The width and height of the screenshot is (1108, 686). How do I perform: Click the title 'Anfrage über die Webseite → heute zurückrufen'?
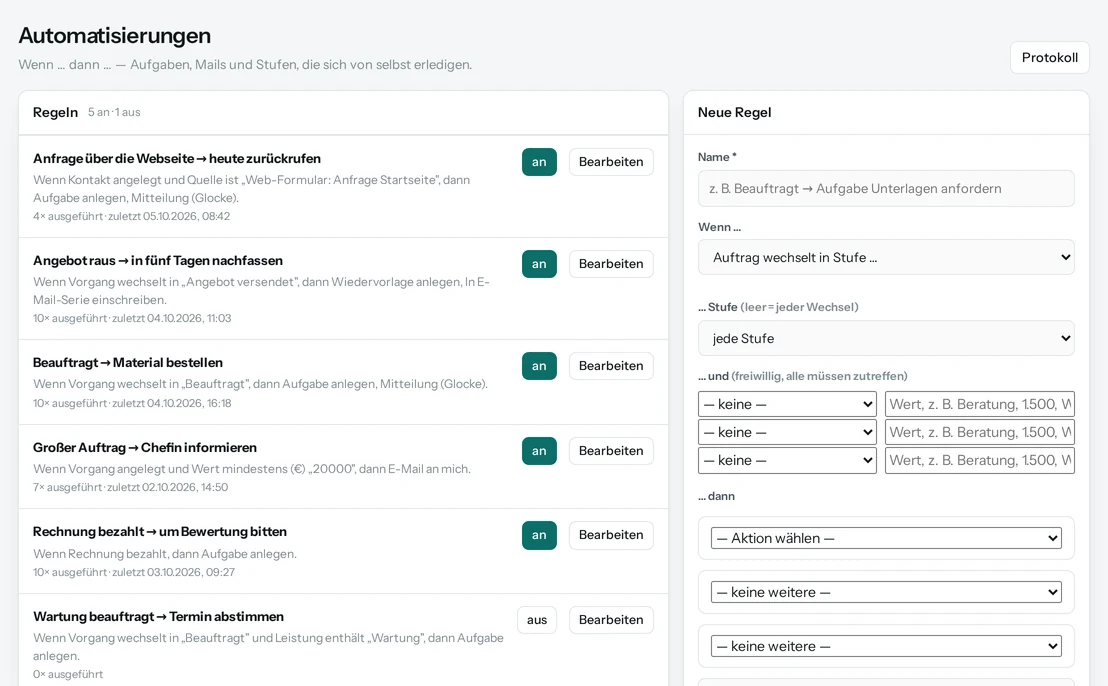click(177, 159)
